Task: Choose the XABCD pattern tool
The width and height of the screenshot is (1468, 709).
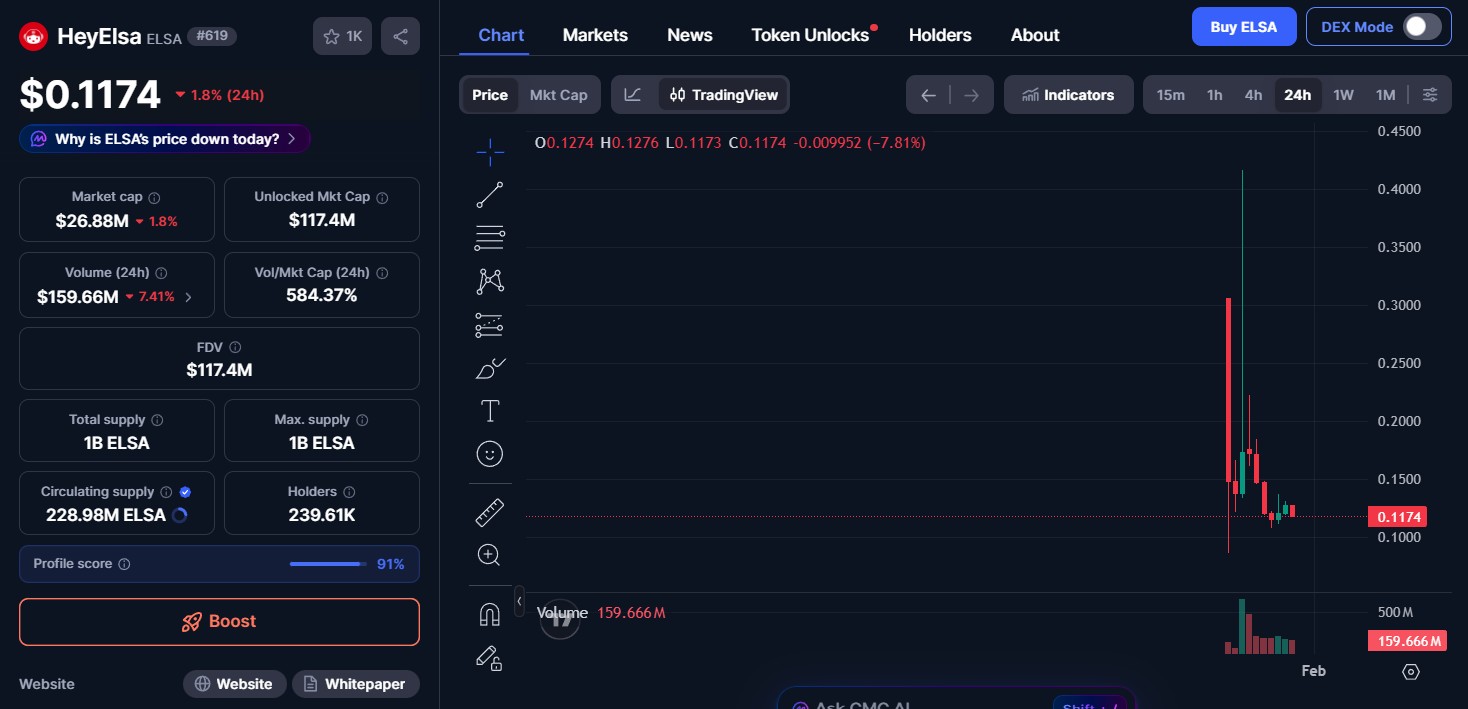Action: [x=489, y=281]
